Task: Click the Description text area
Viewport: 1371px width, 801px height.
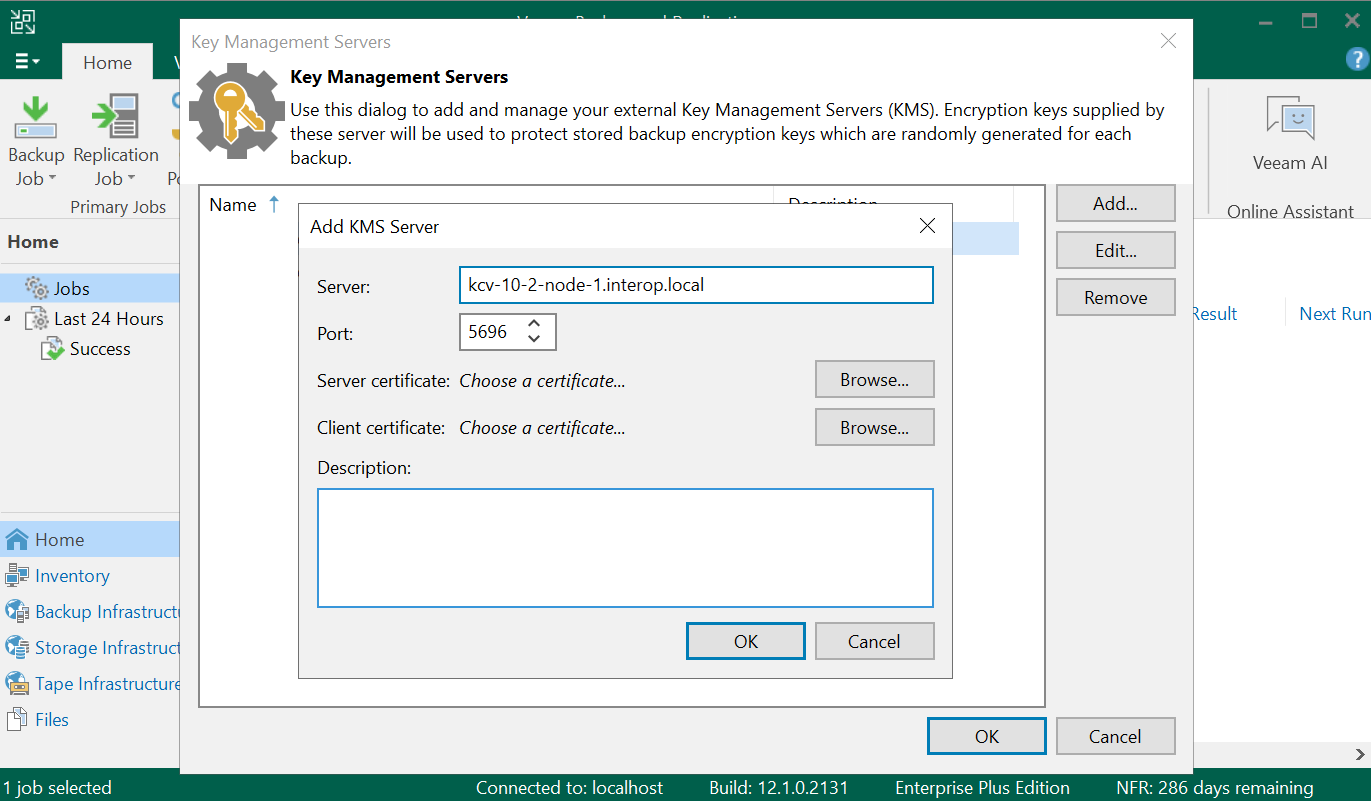Action: tap(625, 548)
